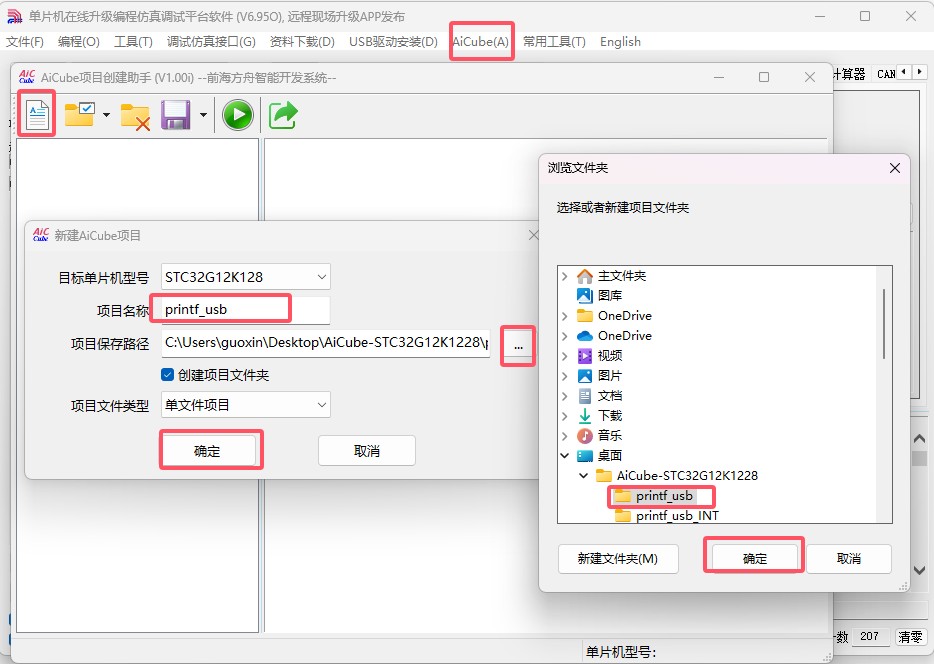Open the 常用工具(T) menu

pyautogui.click(x=554, y=42)
